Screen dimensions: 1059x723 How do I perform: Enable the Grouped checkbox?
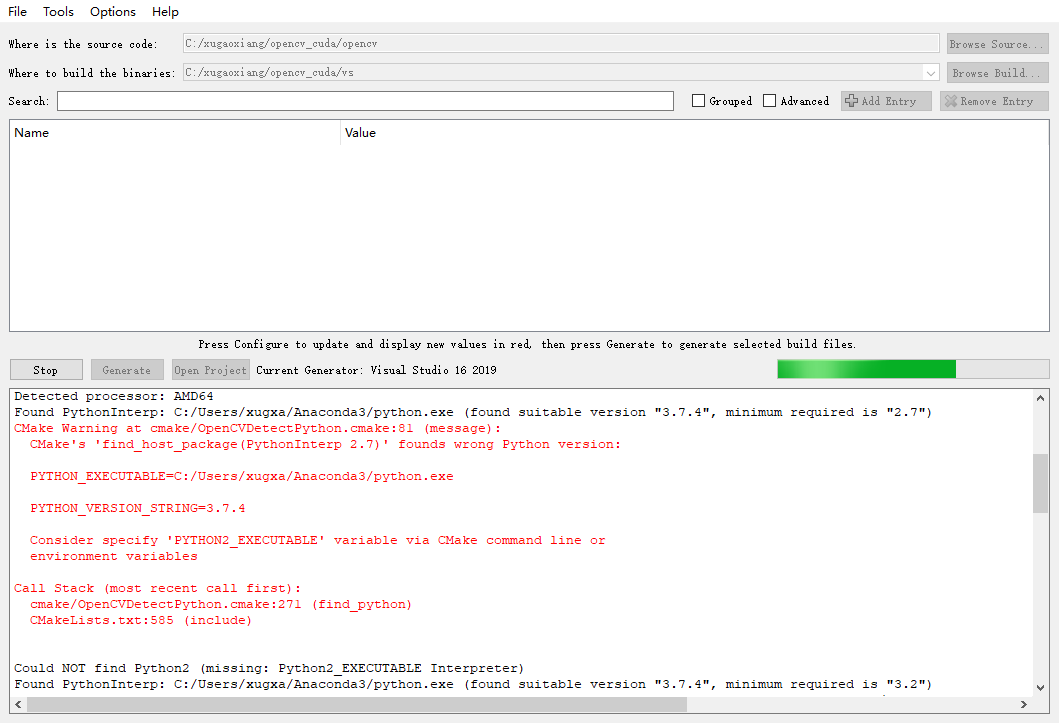(x=698, y=101)
